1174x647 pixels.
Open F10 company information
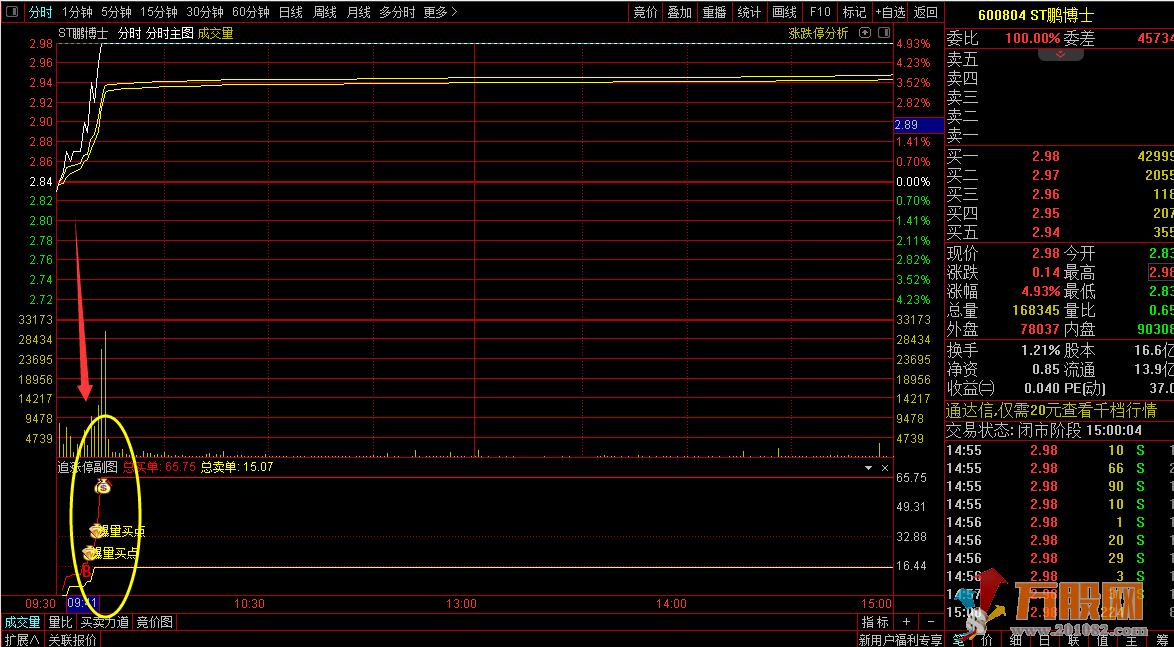click(x=820, y=12)
